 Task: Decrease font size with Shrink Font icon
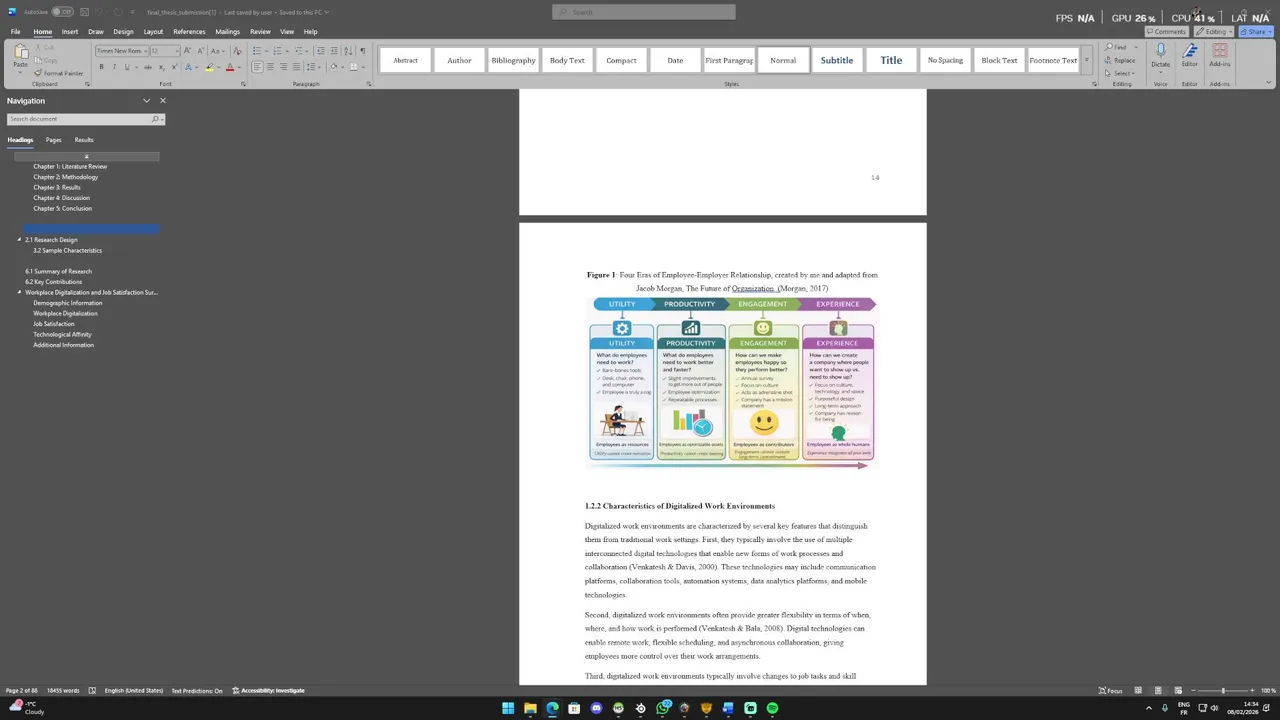[200, 51]
